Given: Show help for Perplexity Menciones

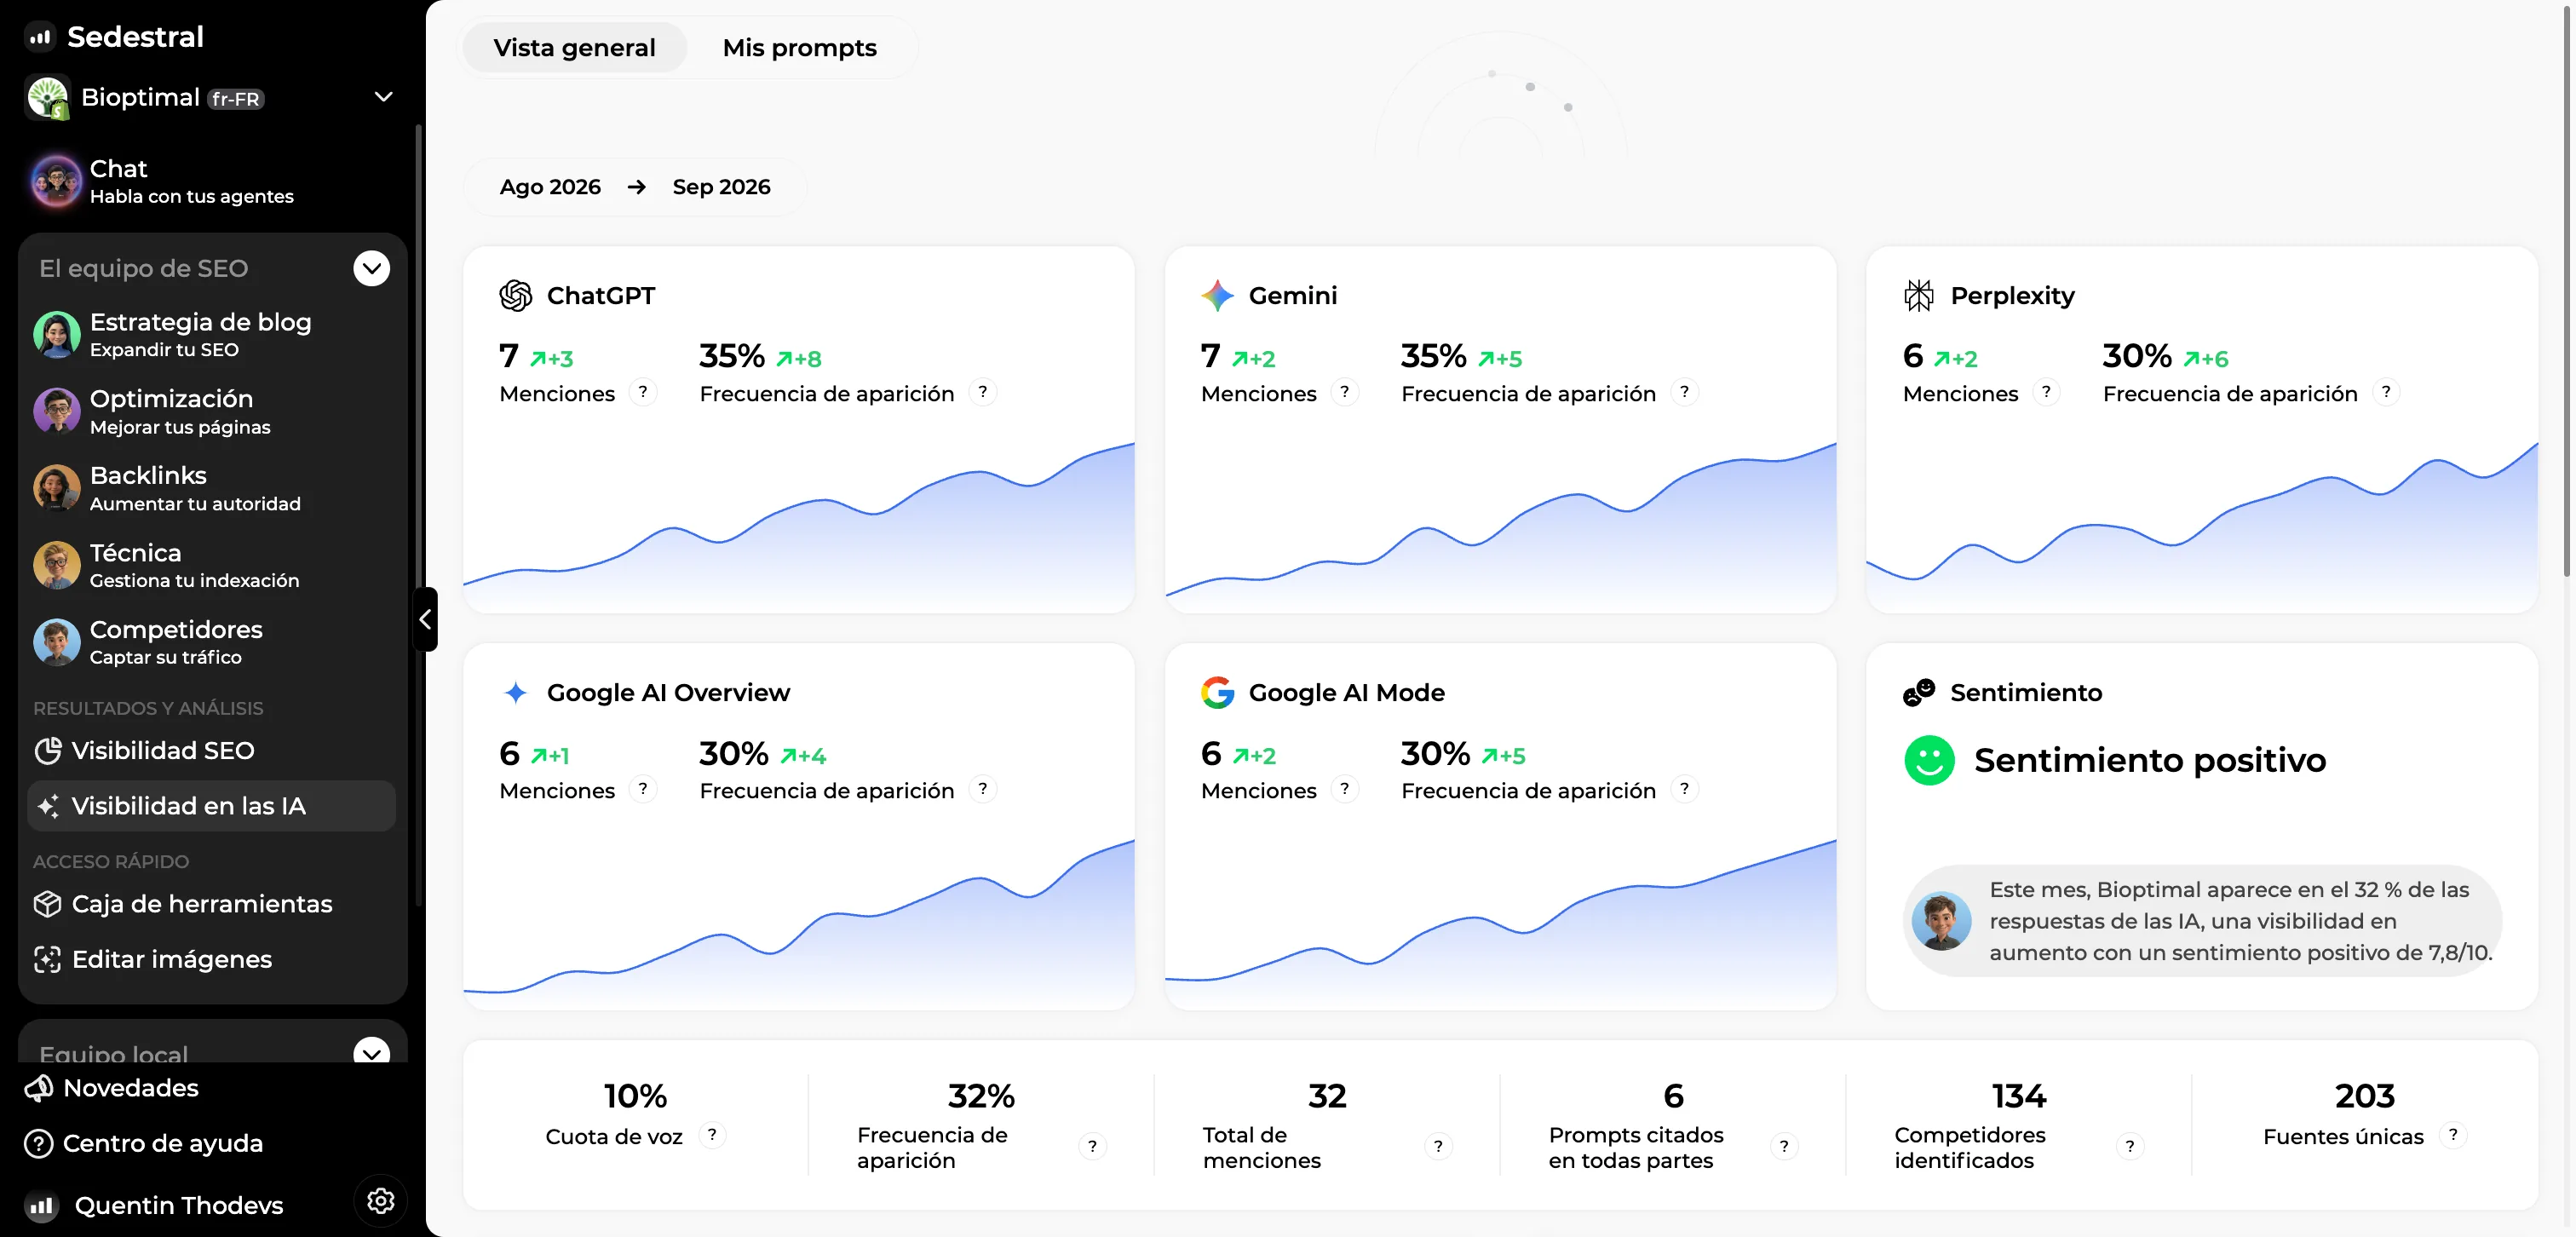Looking at the screenshot, I should (2047, 392).
